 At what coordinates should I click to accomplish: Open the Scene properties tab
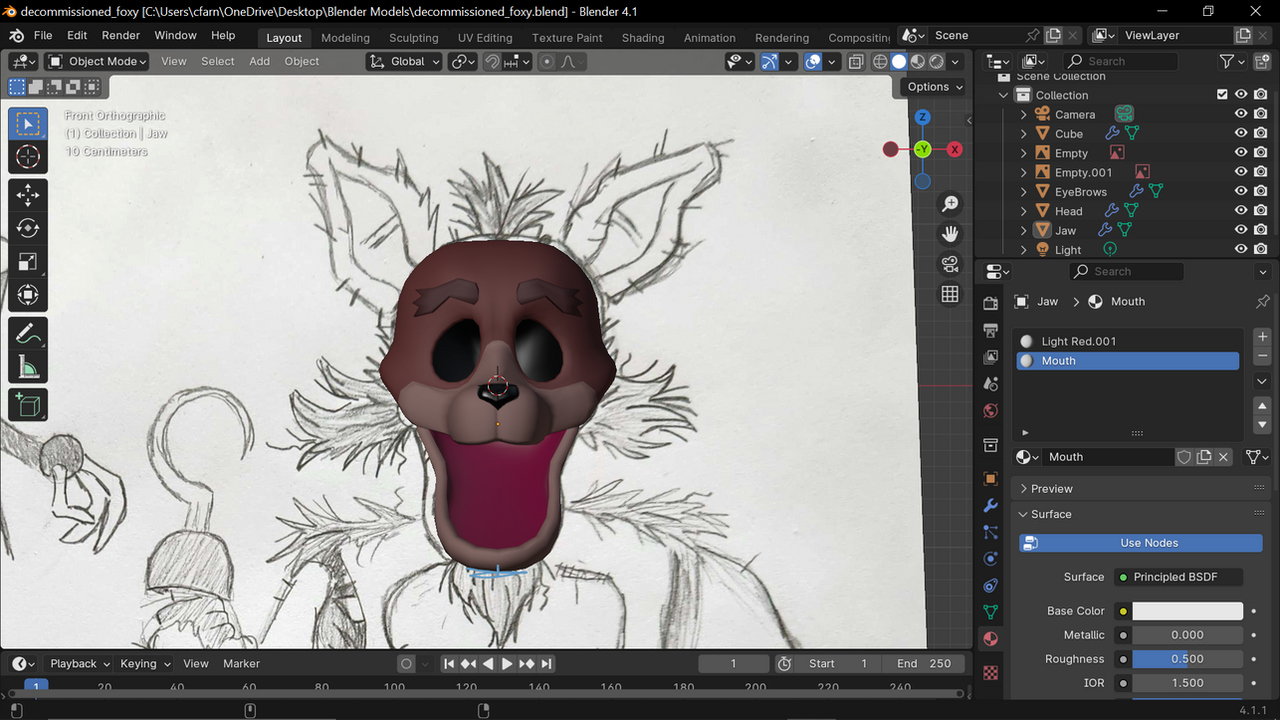coord(991,384)
